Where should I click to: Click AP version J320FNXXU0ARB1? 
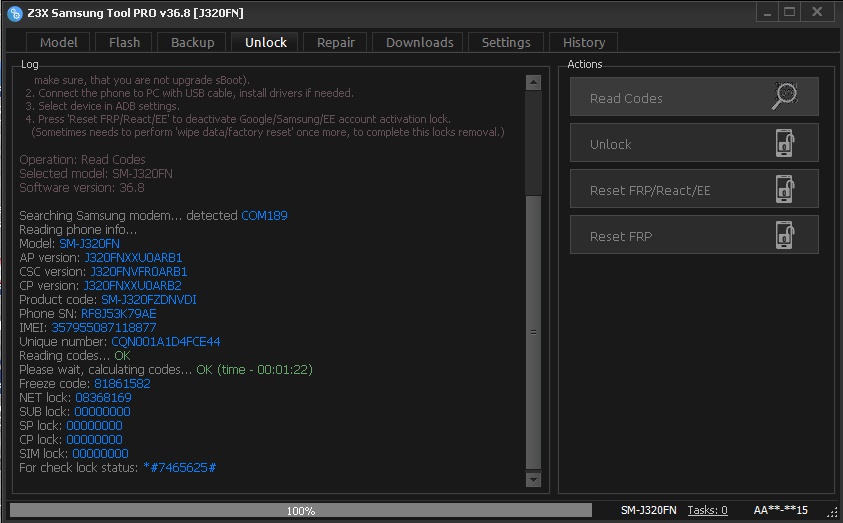[133, 257]
